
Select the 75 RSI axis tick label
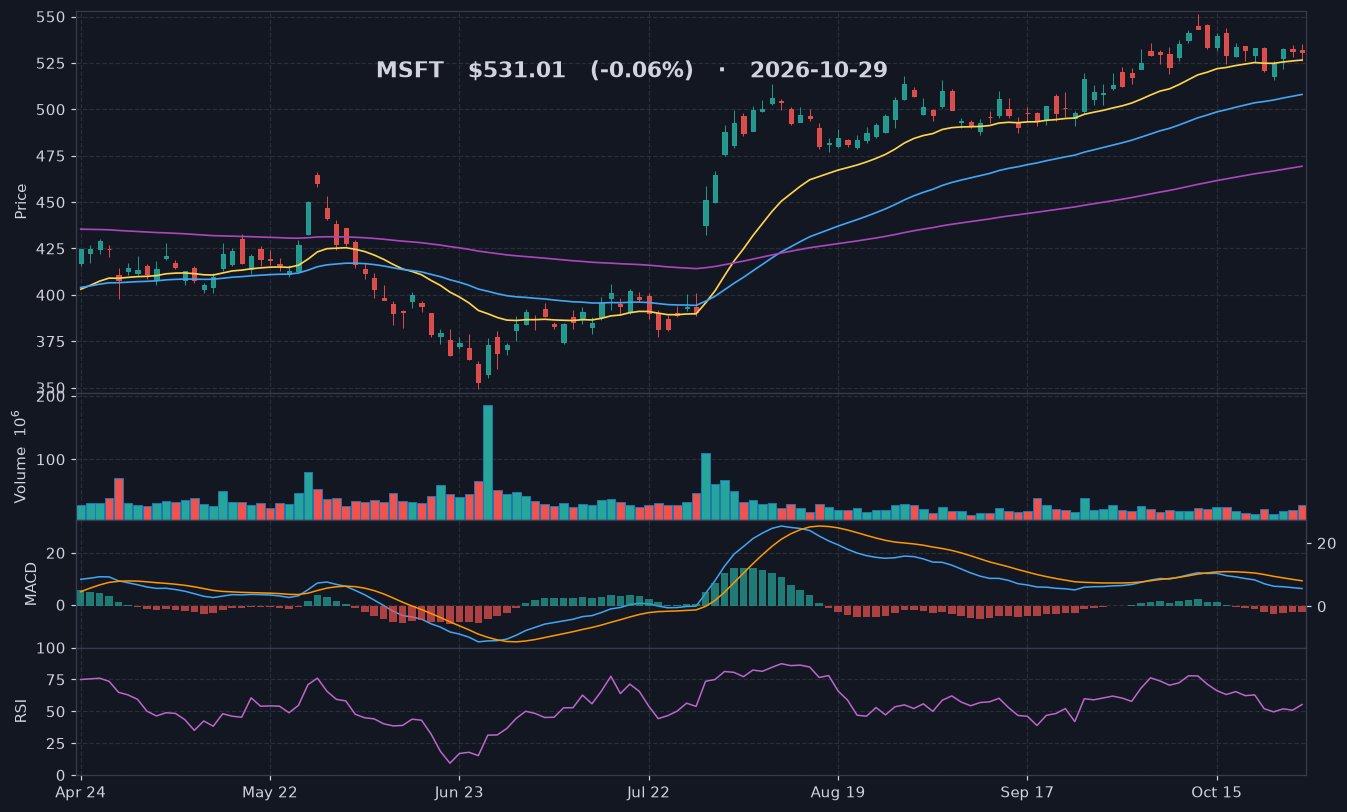coord(57,681)
